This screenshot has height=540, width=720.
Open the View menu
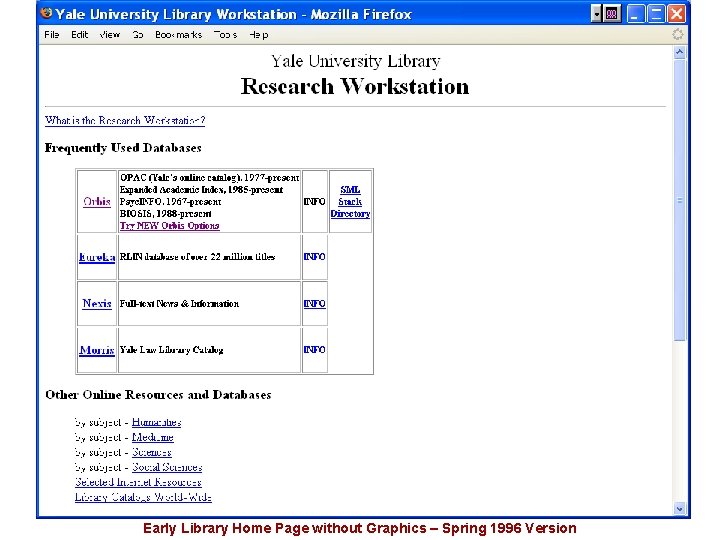click(x=110, y=34)
